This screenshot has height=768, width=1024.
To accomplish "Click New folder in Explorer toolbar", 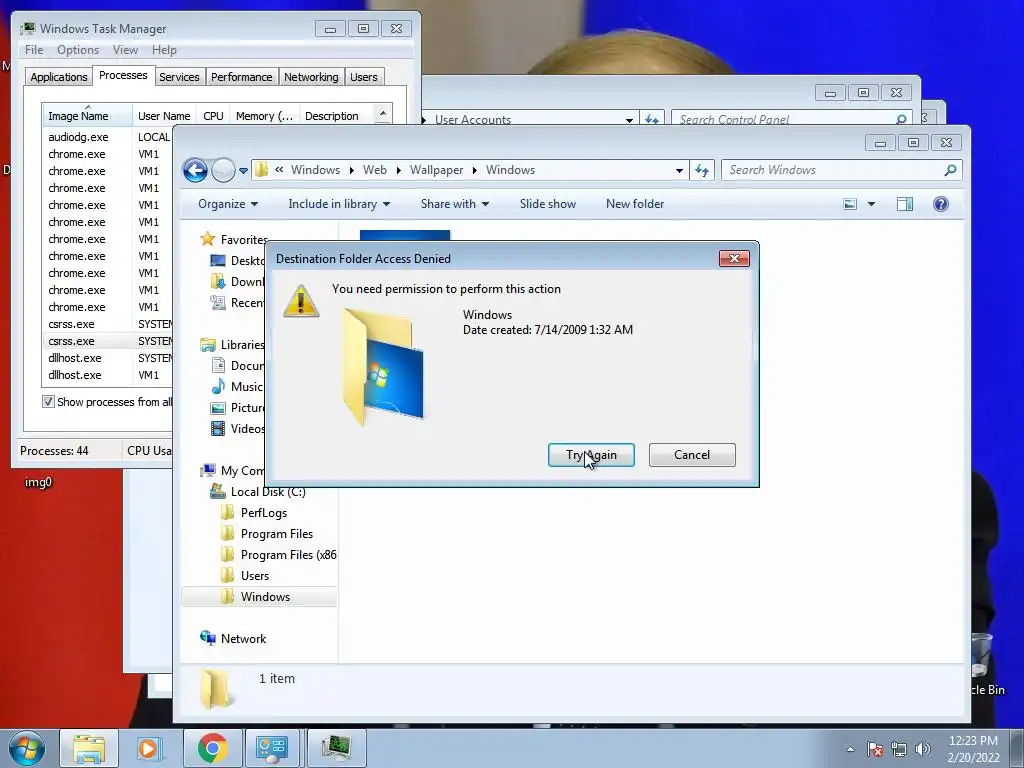I will click(635, 204).
